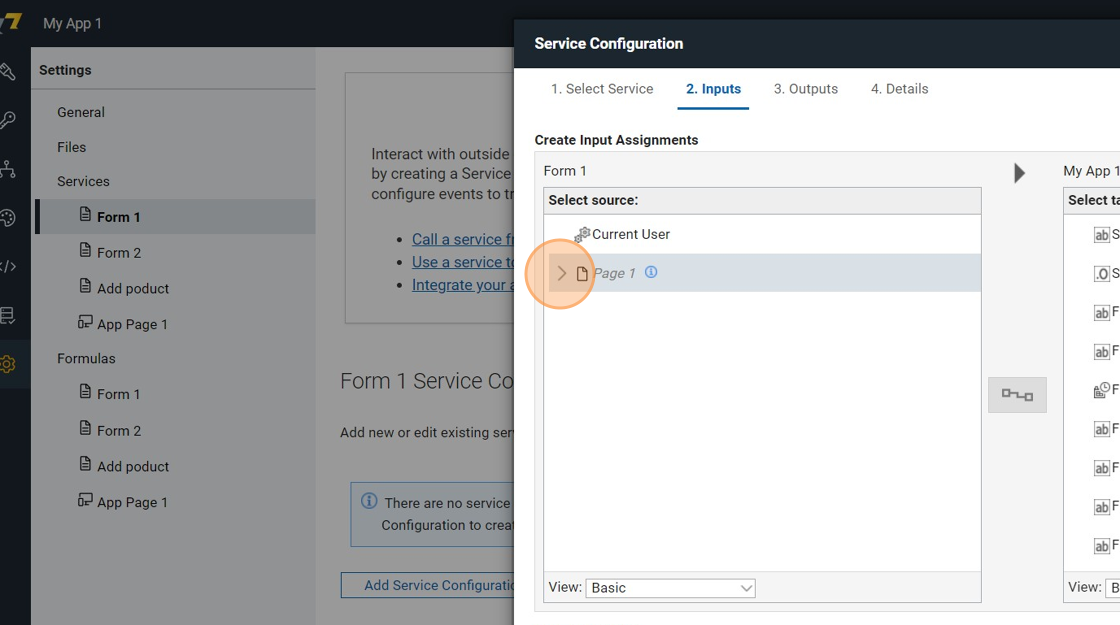Image resolution: width=1120 pixels, height=625 pixels.
Task: Open the yellow settings gear icon
Action: click(8, 364)
